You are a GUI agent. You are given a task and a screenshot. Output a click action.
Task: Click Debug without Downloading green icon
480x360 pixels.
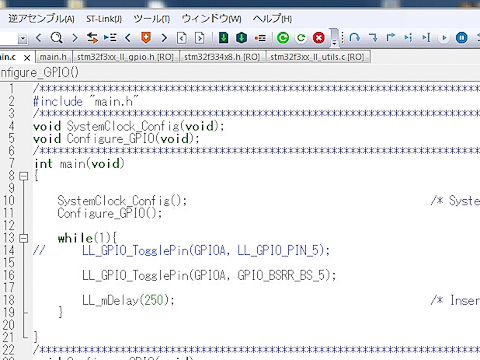pyautogui.click(x=301, y=38)
